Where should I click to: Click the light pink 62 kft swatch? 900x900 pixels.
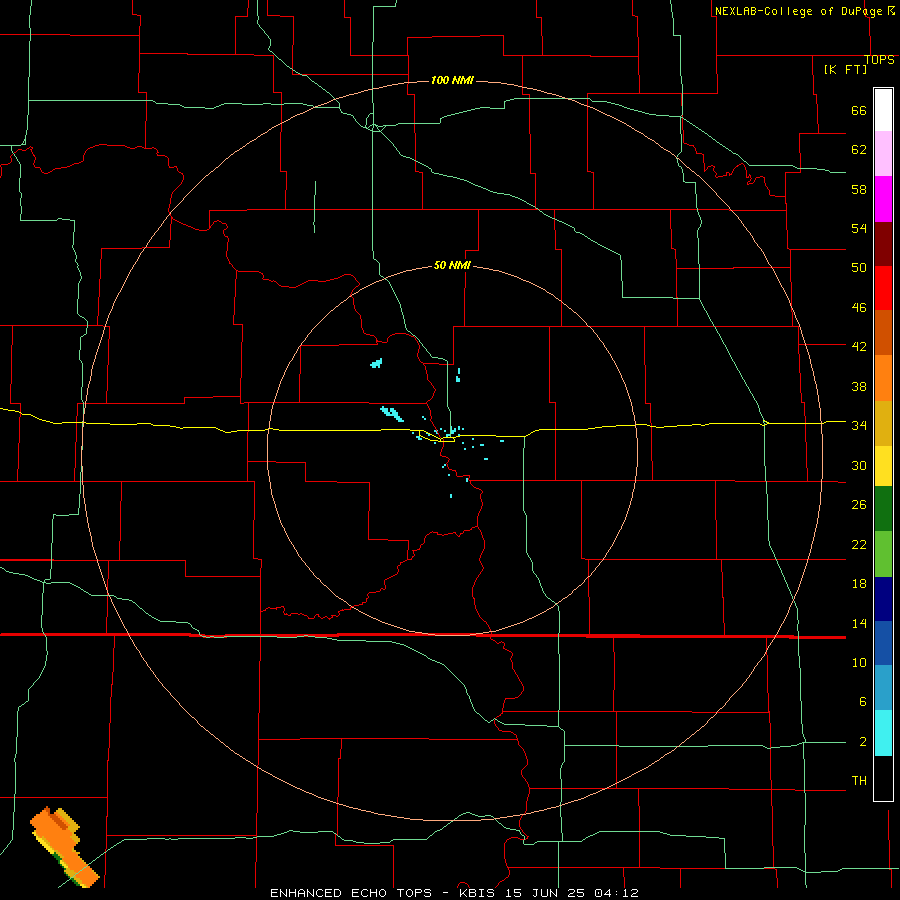(x=883, y=153)
